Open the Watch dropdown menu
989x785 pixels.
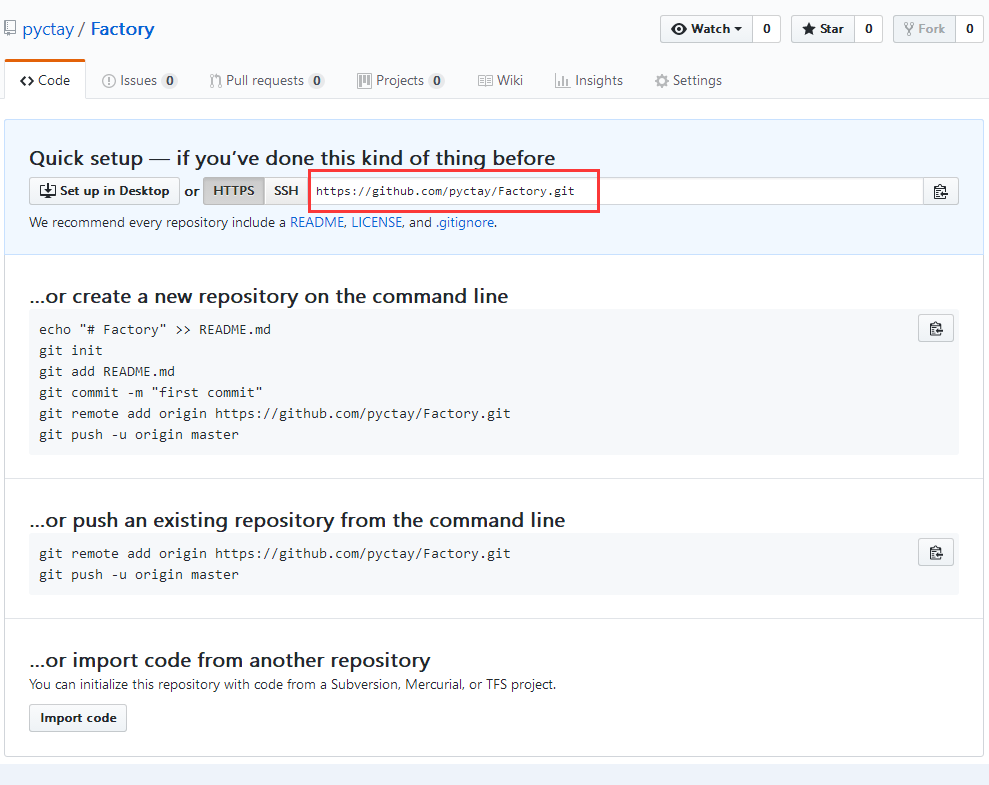click(x=706, y=29)
